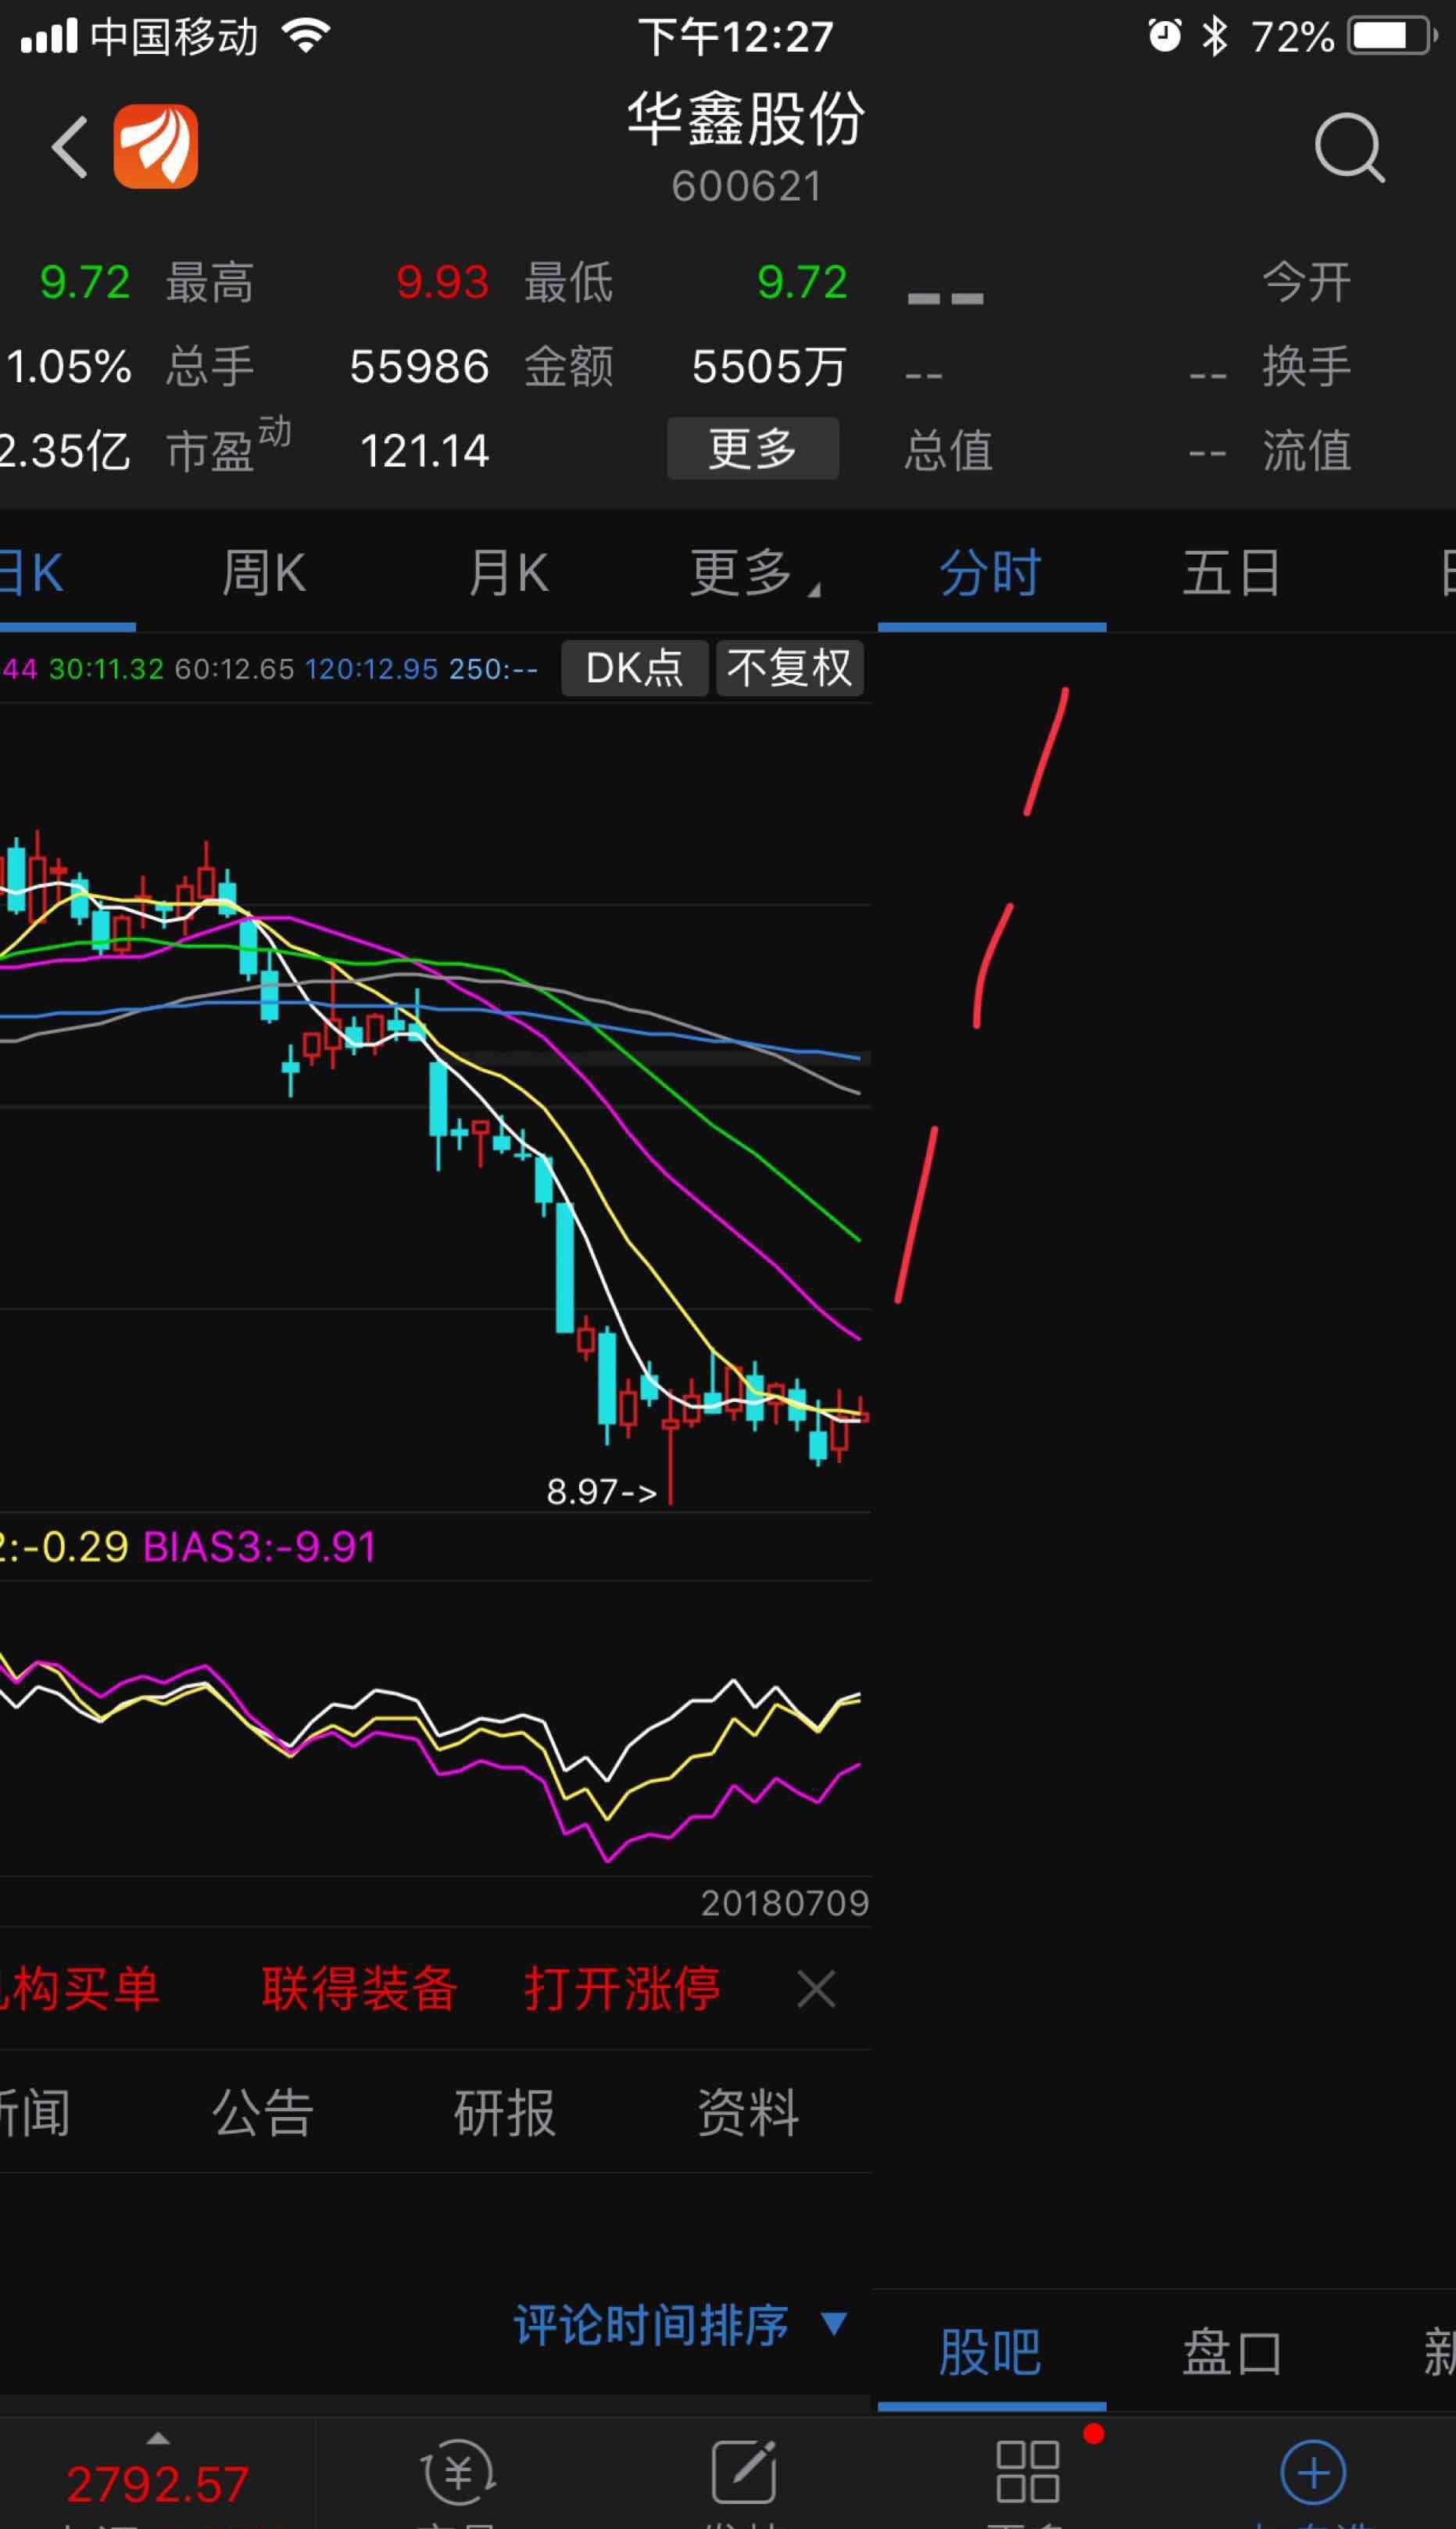Viewport: 1456px width, 2529px height.
Task: Open stock search magnifier icon
Action: (x=1349, y=148)
